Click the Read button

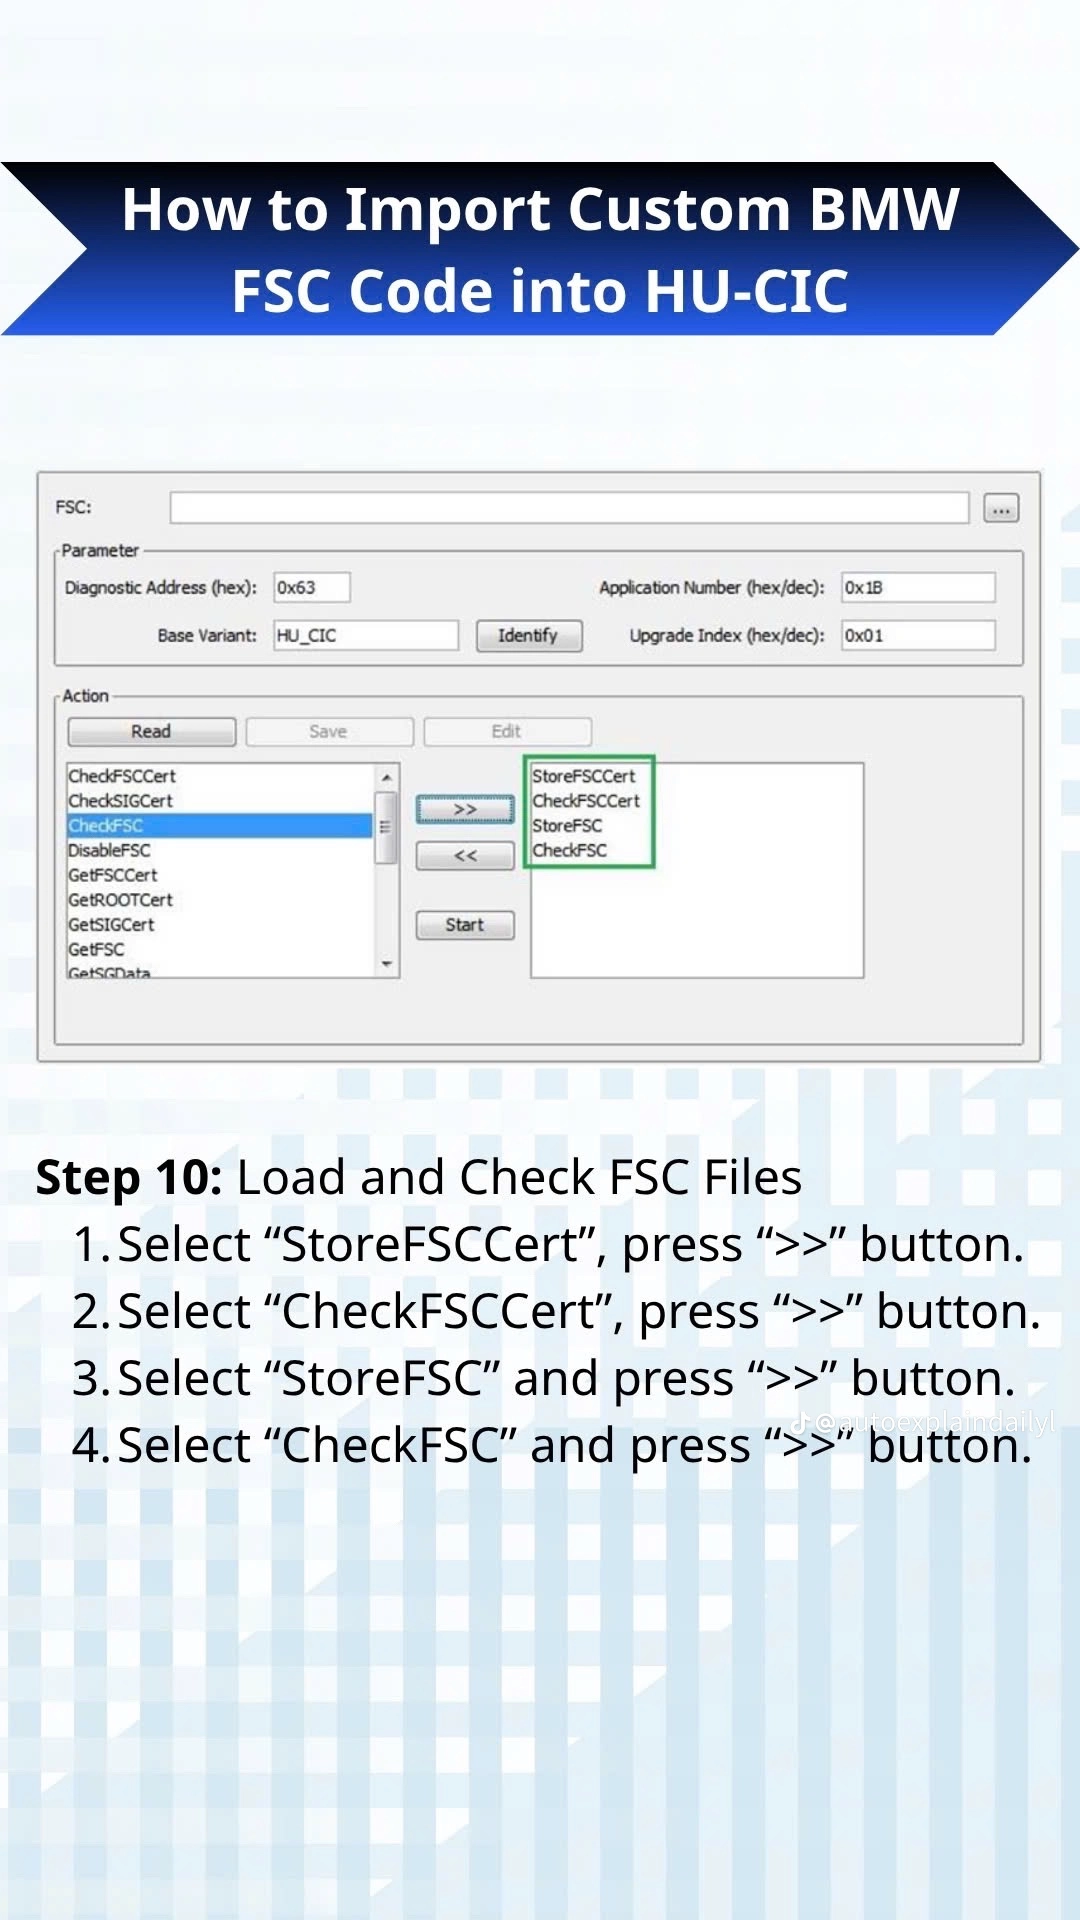point(152,732)
